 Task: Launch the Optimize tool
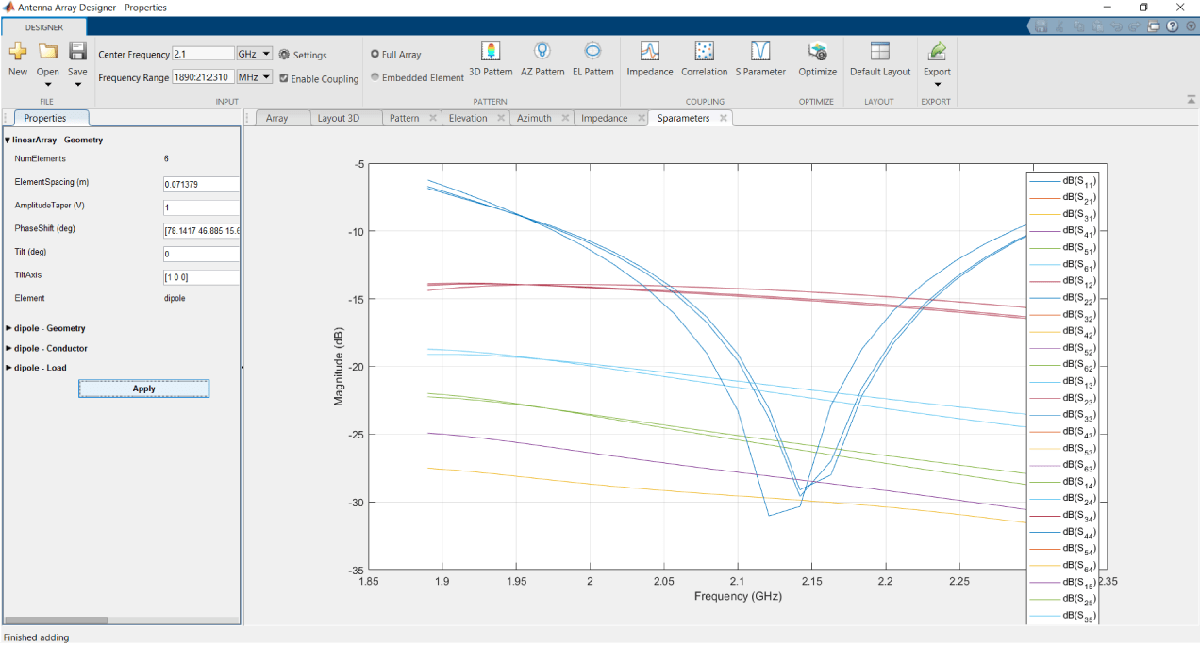[x=819, y=52]
